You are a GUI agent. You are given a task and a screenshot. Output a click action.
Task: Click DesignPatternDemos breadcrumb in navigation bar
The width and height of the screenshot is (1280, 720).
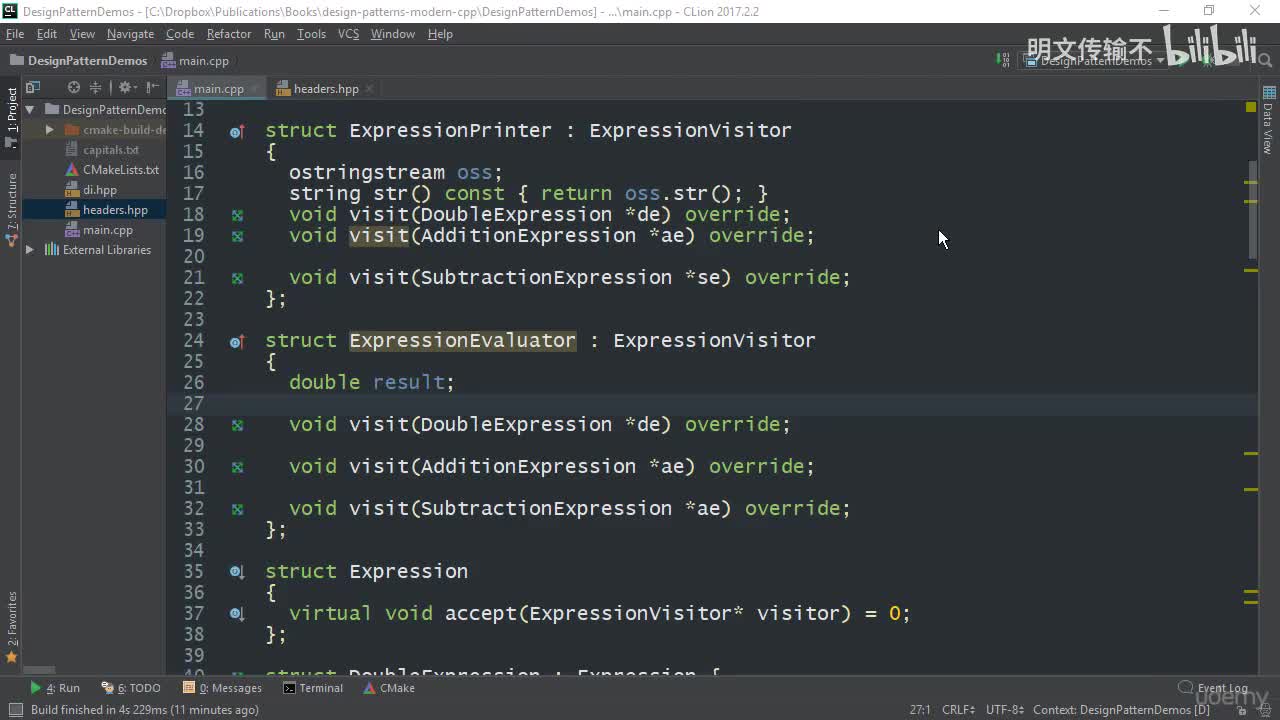[79, 61]
